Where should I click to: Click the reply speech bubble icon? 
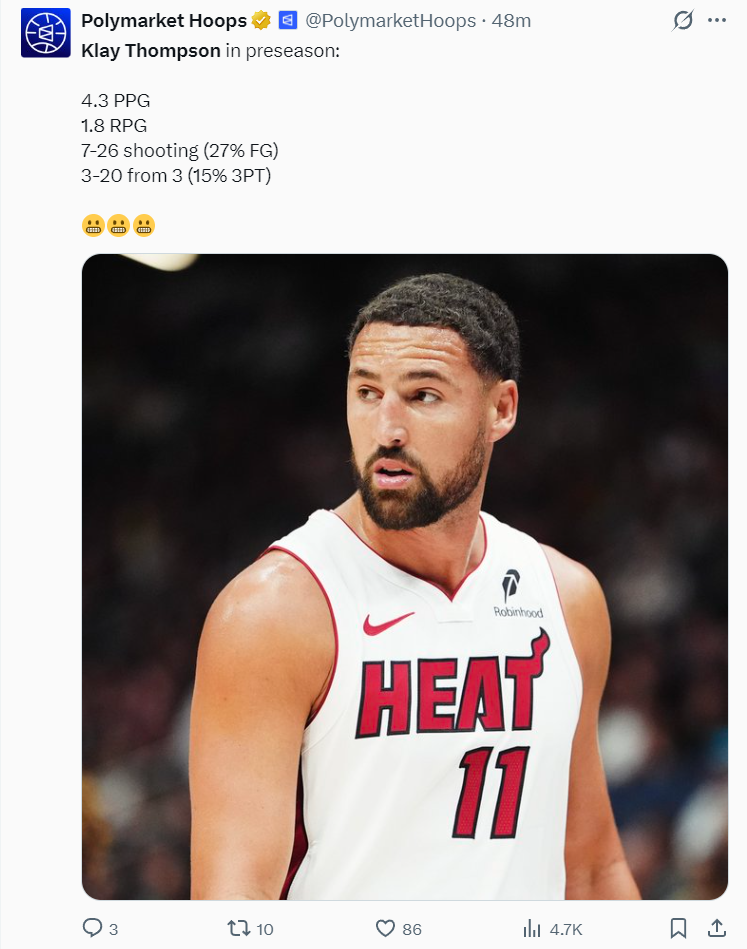(x=92, y=928)
